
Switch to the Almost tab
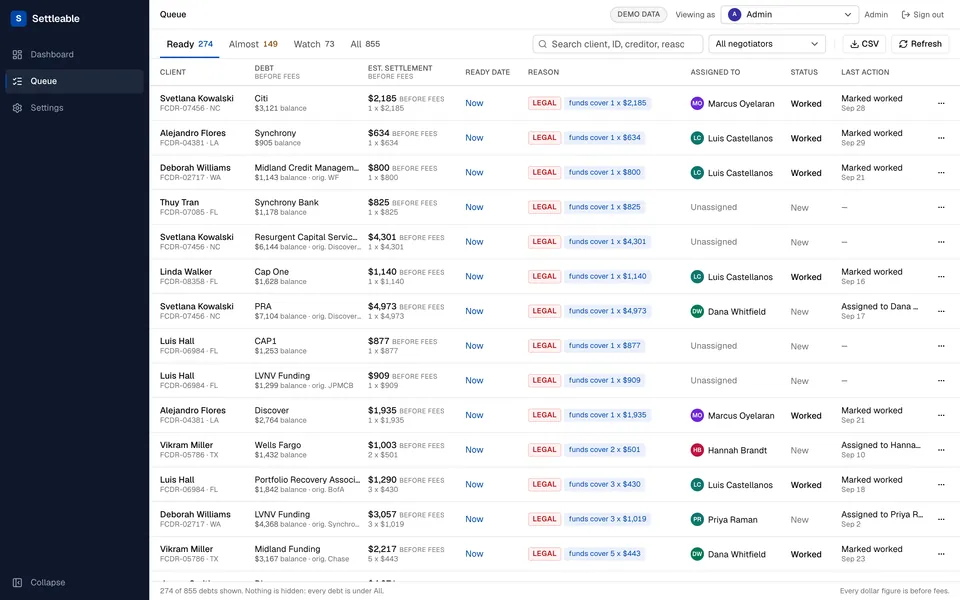point(253,44)
